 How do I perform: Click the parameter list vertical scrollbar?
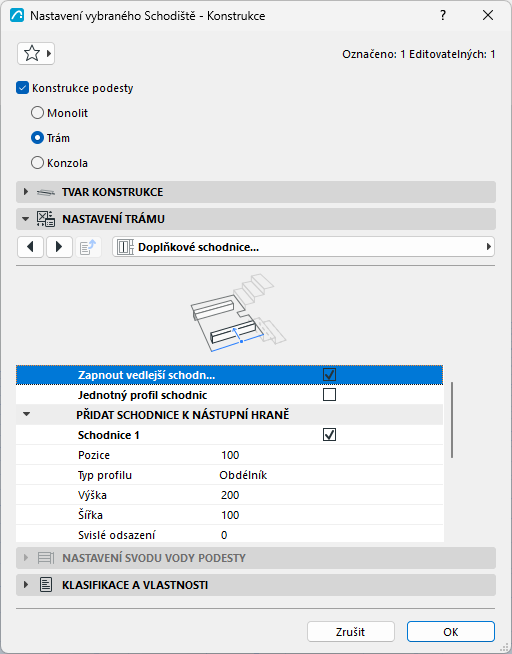coord(452,420)
